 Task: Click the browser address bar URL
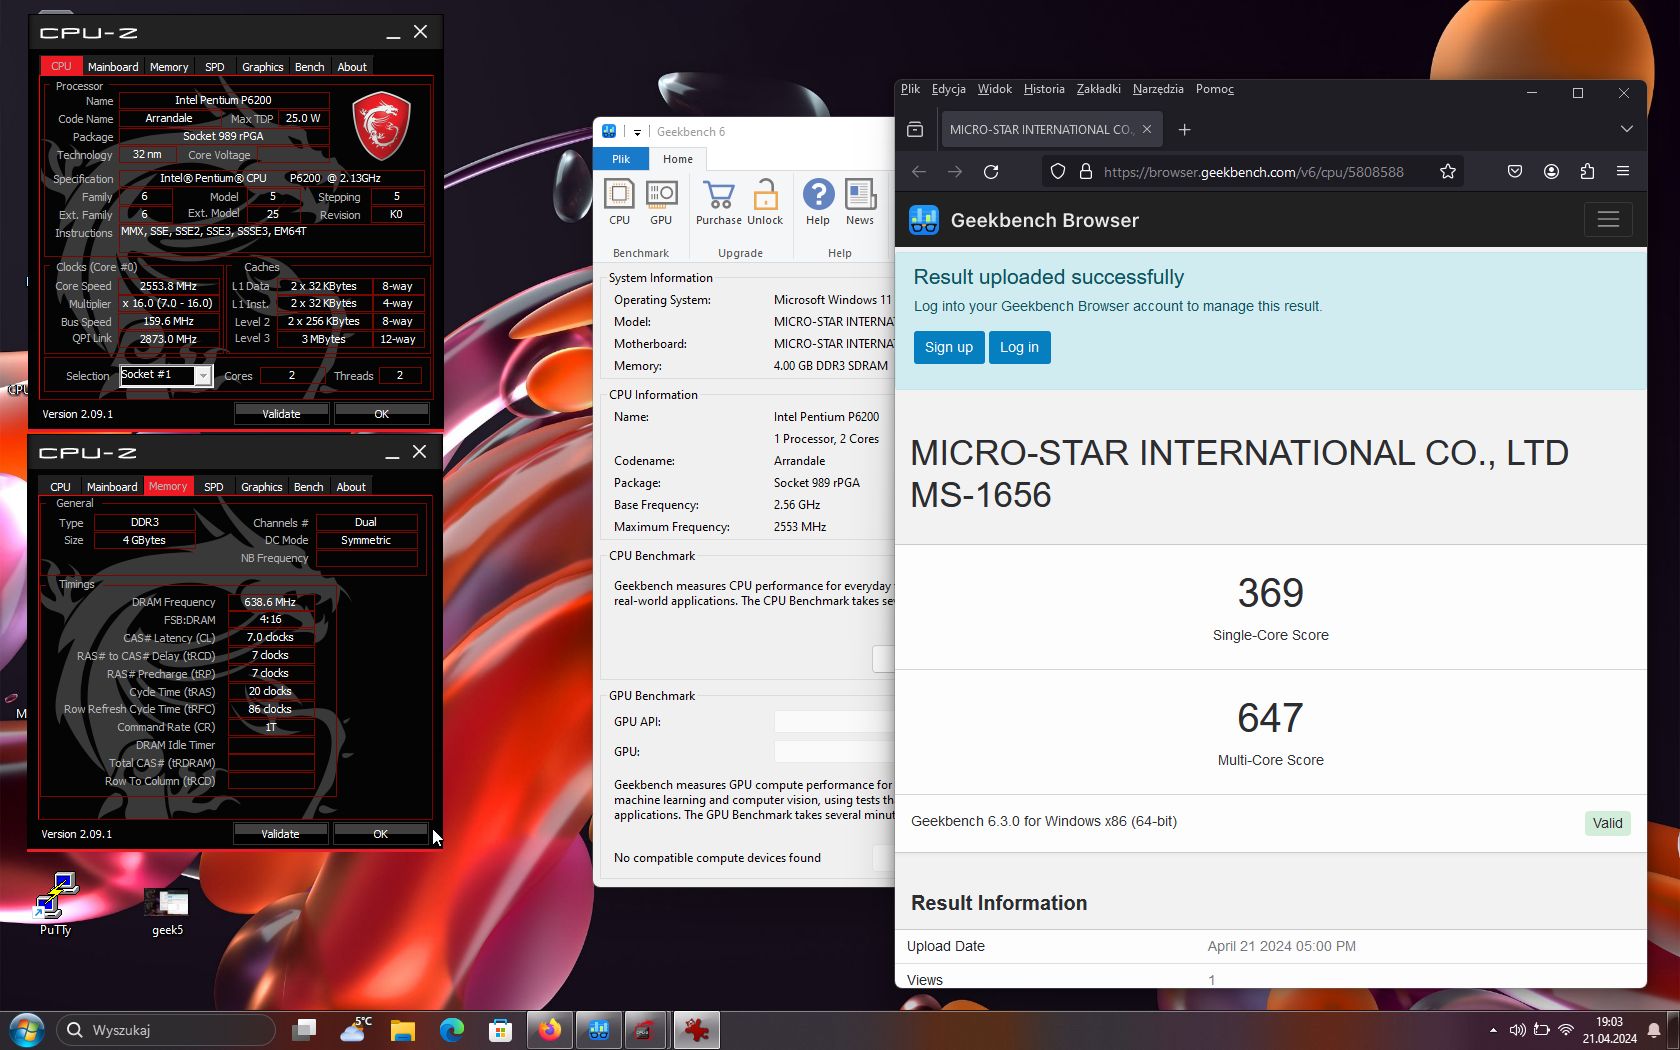[1254, 172]
